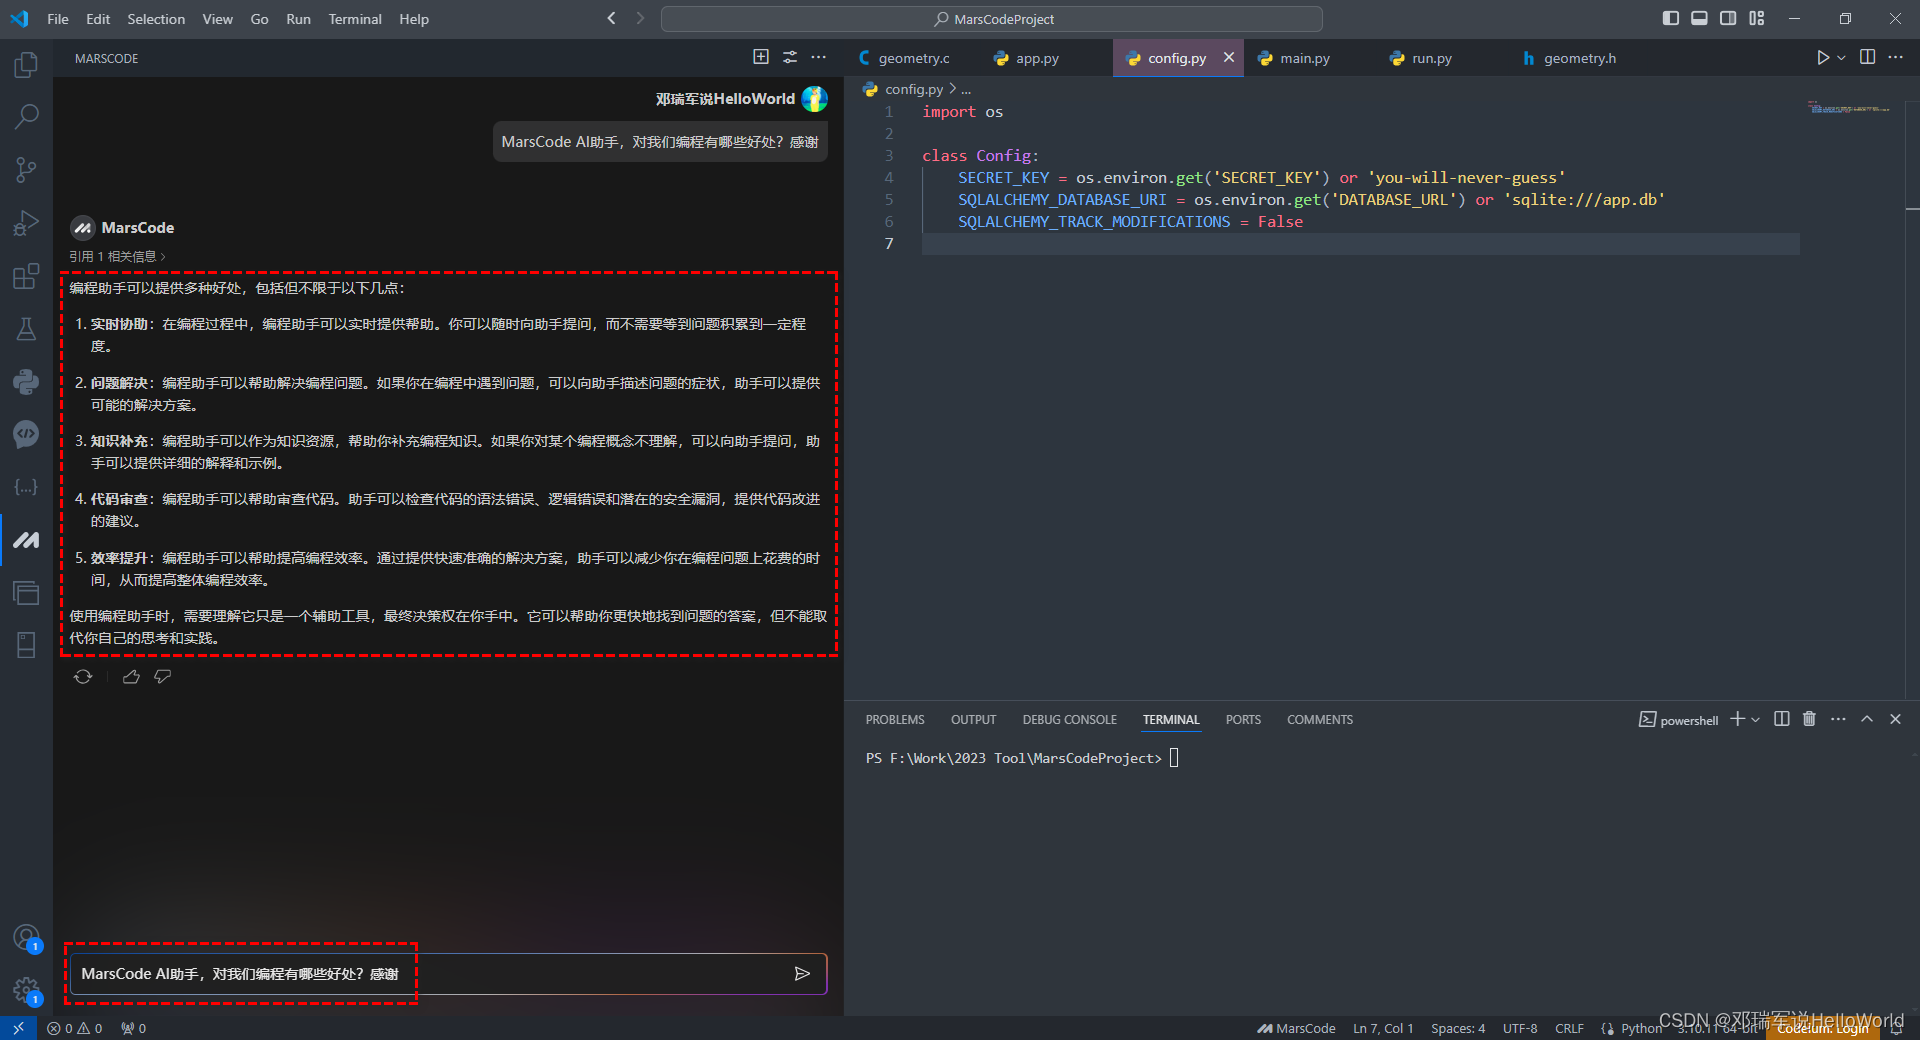Screen dimensions: 1920x1040
Task: Send the chat message with arrow icon
Action: [802, 974]
